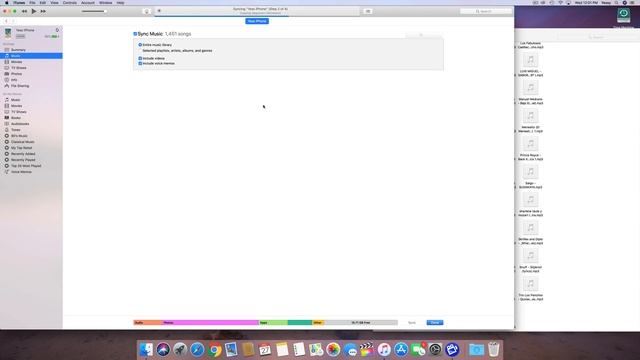Open Safari from the Dock

tap(197, 350)
